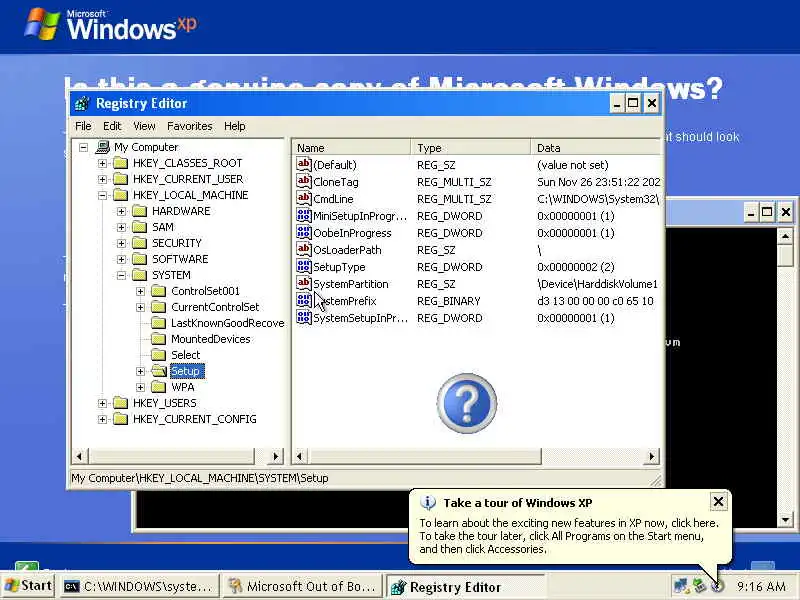800x600 pixels.
Task: Click the Start button
Action: 29,586
